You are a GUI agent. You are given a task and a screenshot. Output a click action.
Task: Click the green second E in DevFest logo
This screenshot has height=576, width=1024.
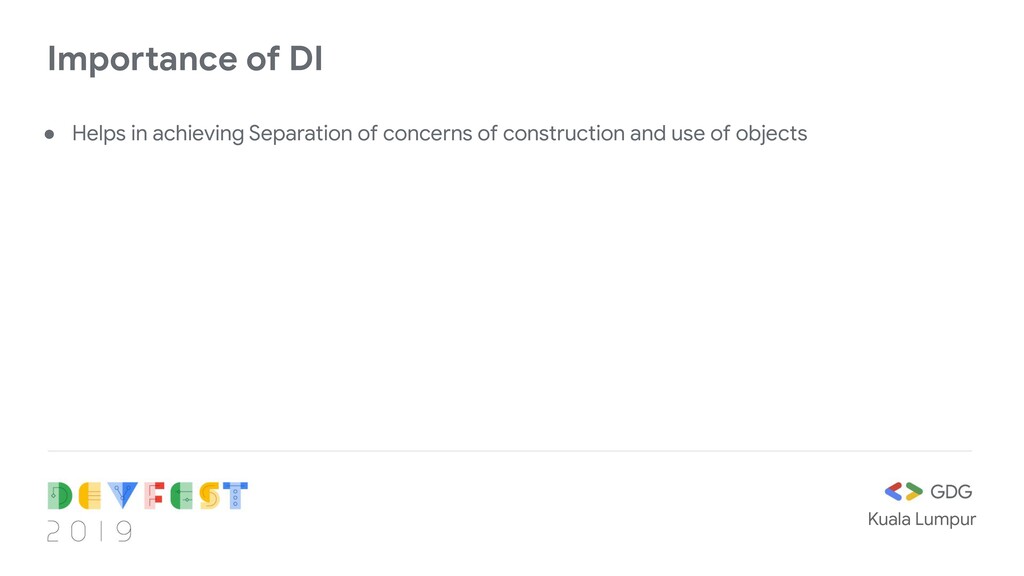[x=182, y=496]
